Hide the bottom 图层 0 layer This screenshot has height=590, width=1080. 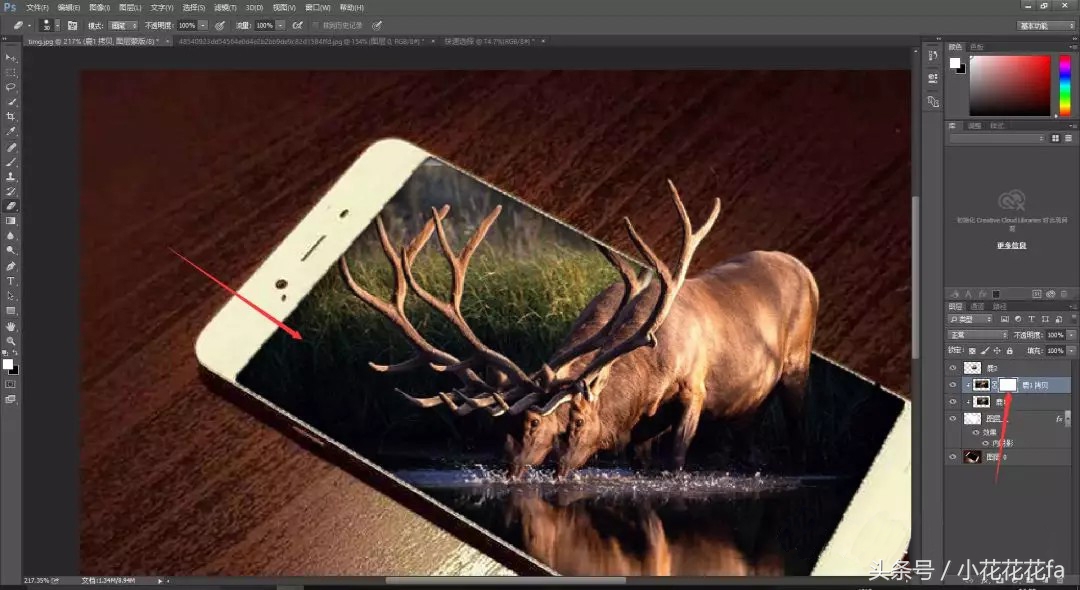tap(951, 456)
